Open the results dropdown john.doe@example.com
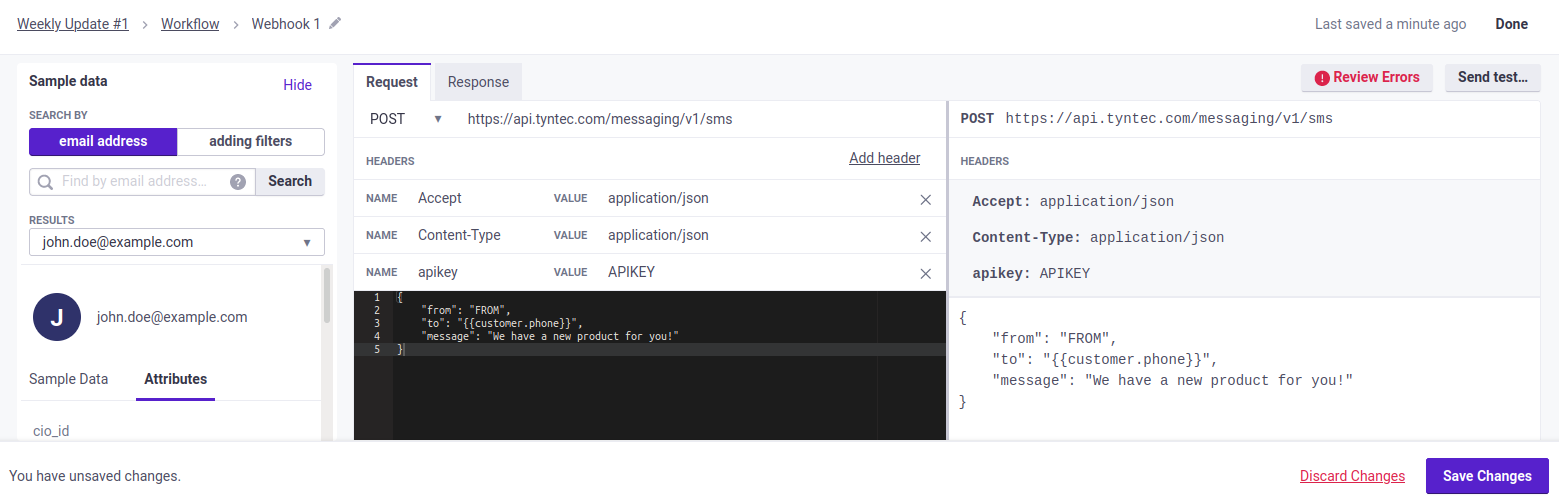 pyautogui.click(x=177, y=242)
